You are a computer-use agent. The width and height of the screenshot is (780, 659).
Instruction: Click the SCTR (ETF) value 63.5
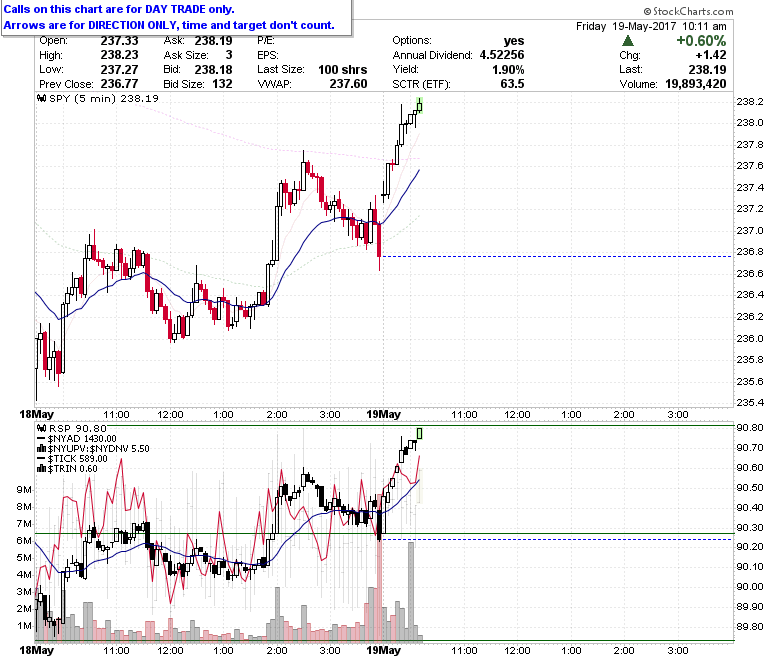(x=512, y=84)
